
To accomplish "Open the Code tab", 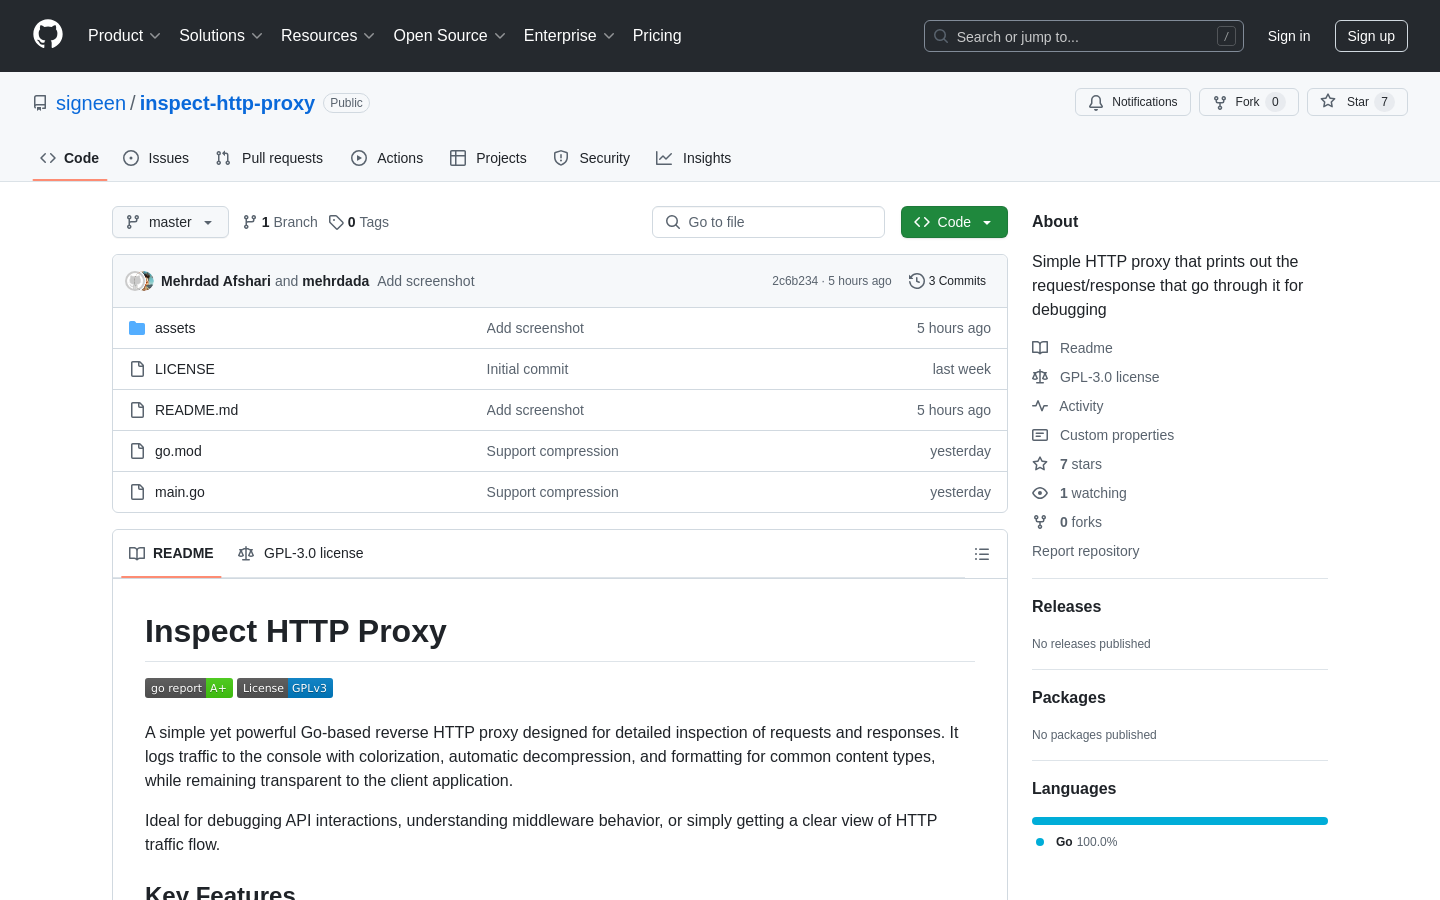I will coord(70,158).
